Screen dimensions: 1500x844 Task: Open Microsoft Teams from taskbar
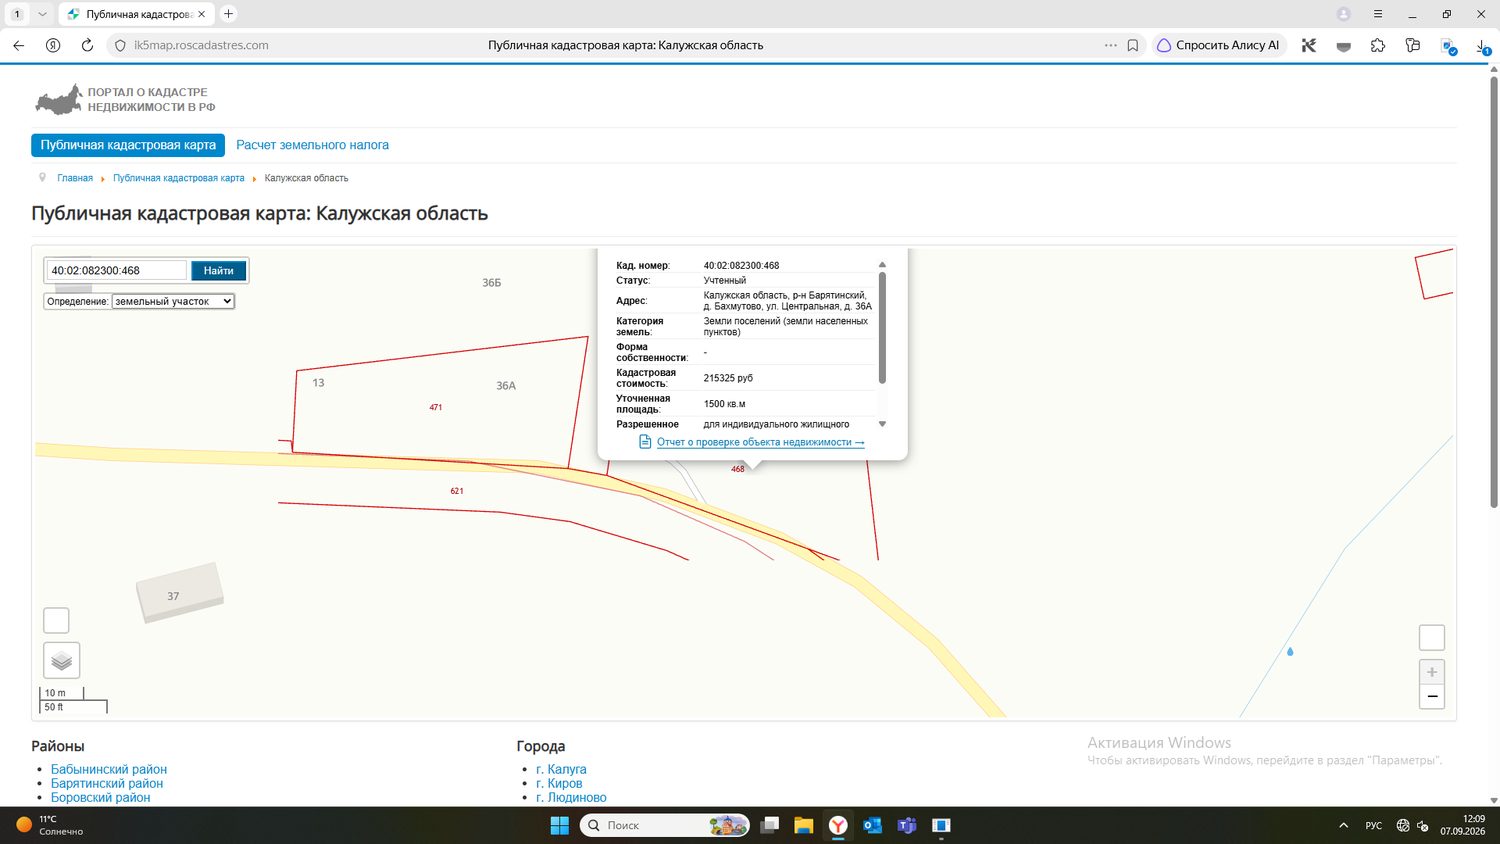[x=907, y=825]
